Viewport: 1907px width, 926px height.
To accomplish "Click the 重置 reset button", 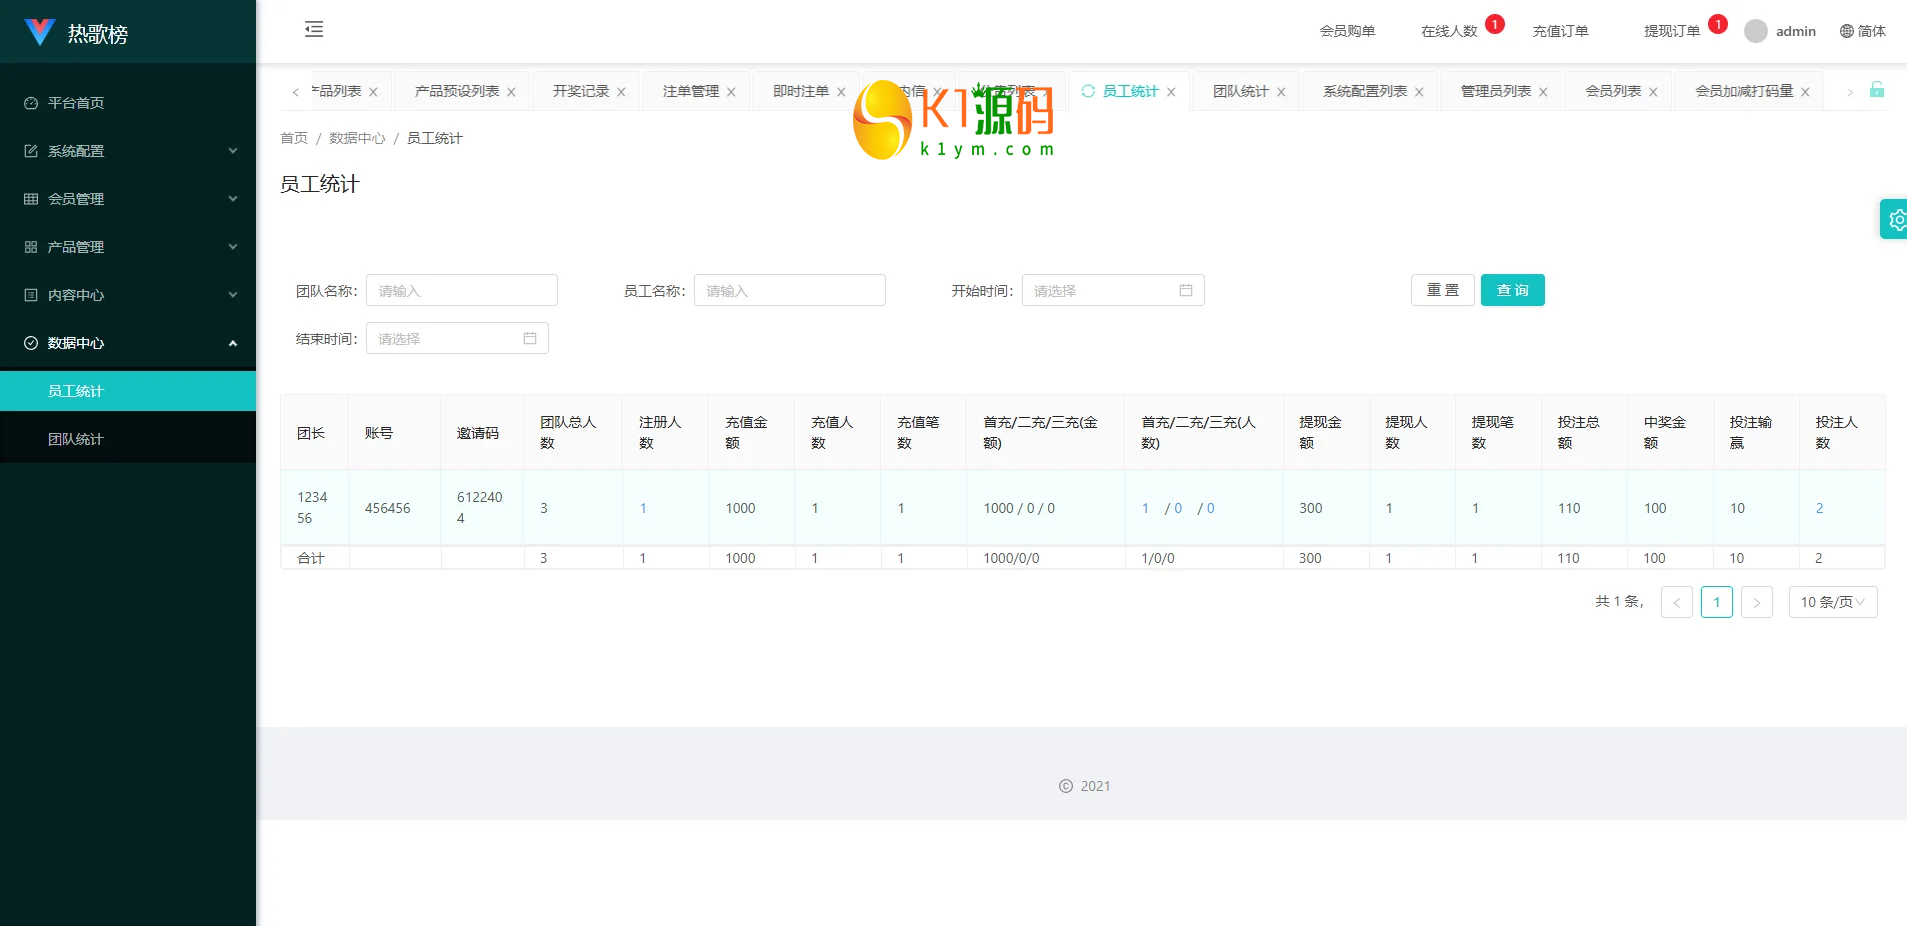I will 1442,290.
